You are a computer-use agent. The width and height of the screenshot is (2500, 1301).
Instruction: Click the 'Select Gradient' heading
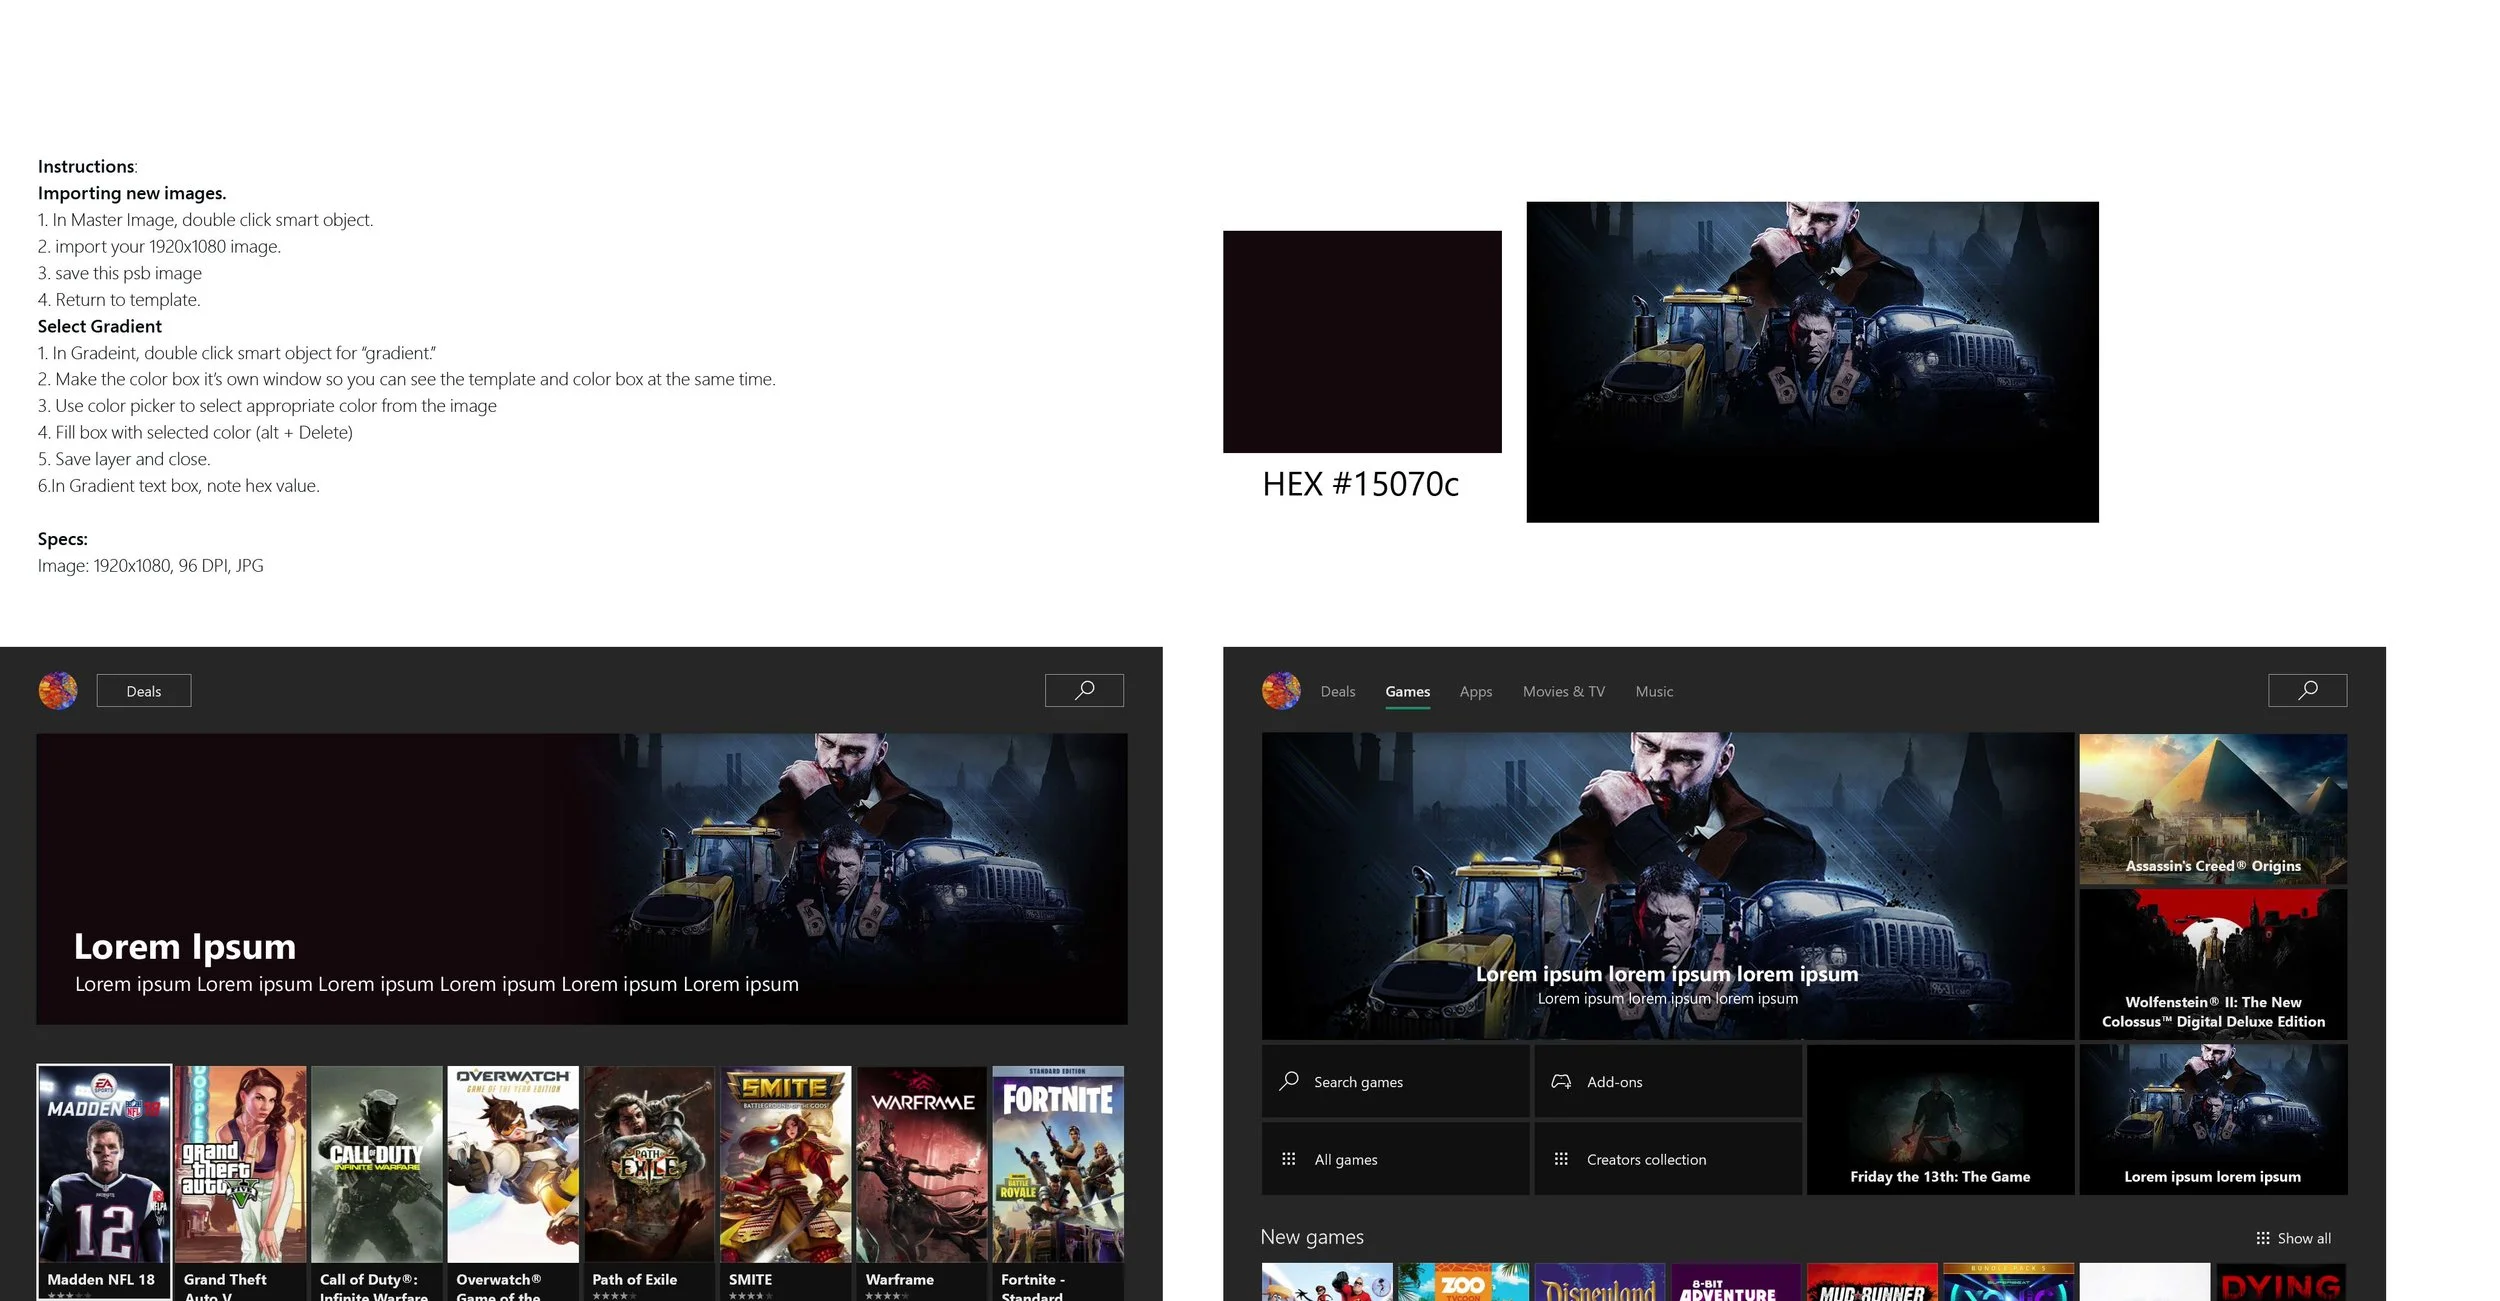100,326
